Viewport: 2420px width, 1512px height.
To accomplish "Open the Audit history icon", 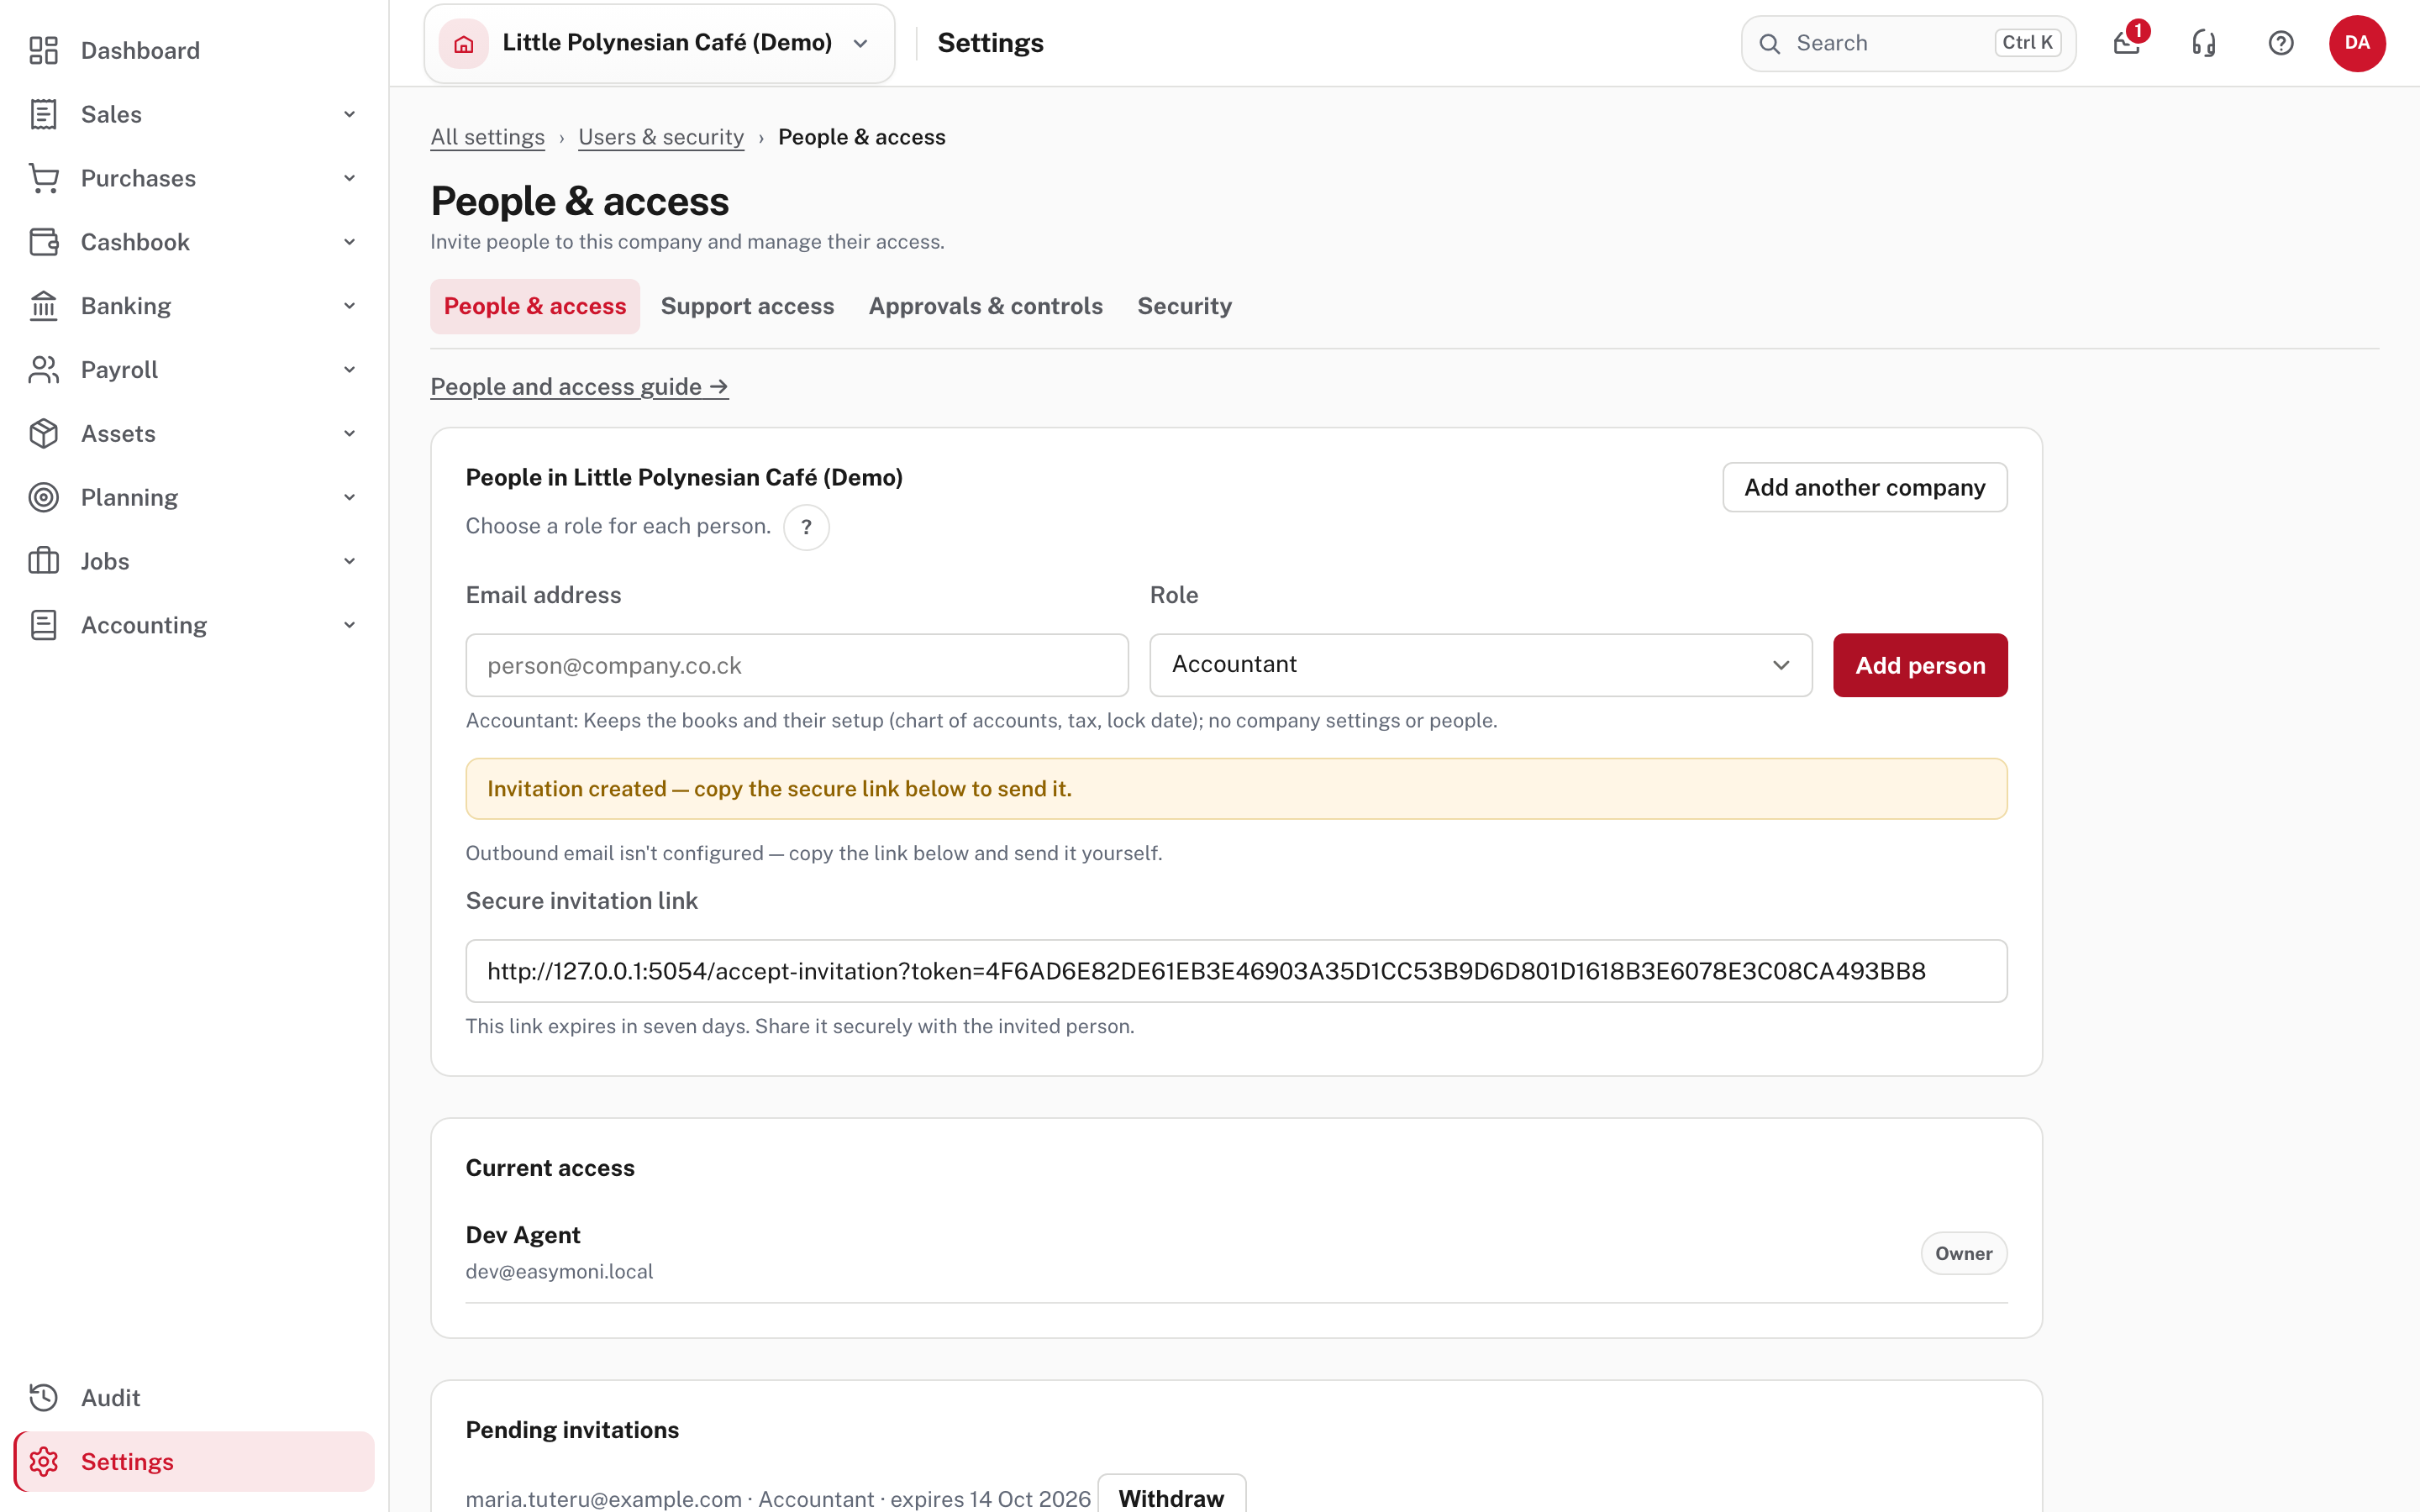I will [43, 1397].
